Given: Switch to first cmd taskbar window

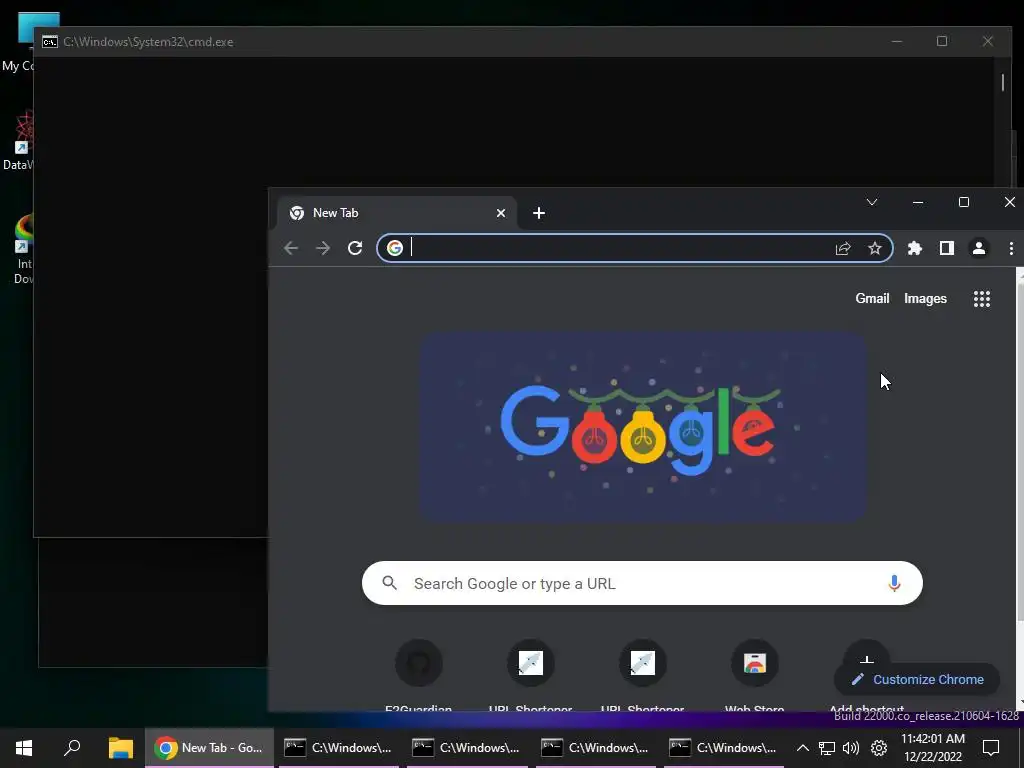Looking at the screenshot, I should (338, 748).
